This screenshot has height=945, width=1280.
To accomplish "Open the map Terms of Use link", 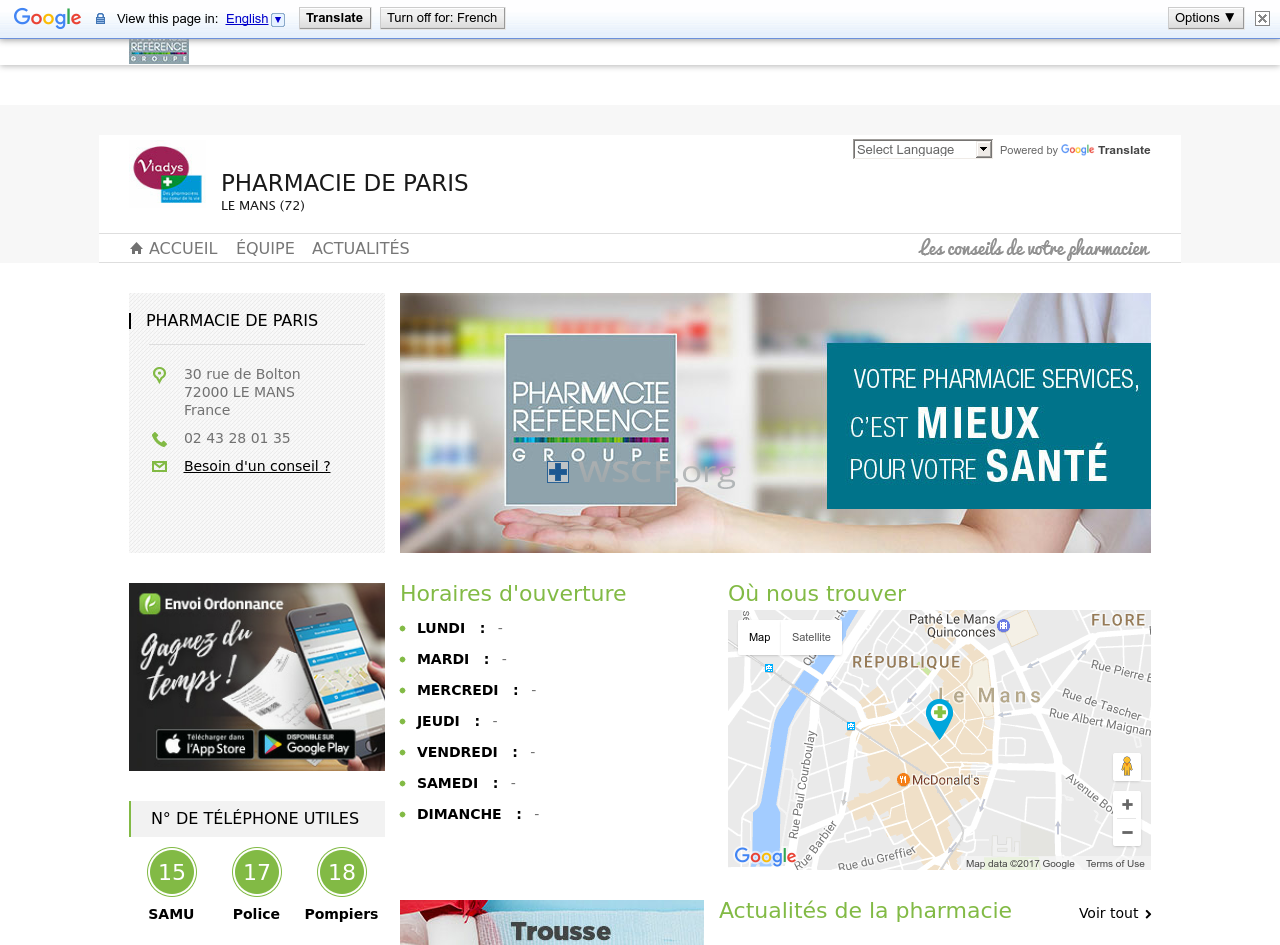I will point(1115,864).
